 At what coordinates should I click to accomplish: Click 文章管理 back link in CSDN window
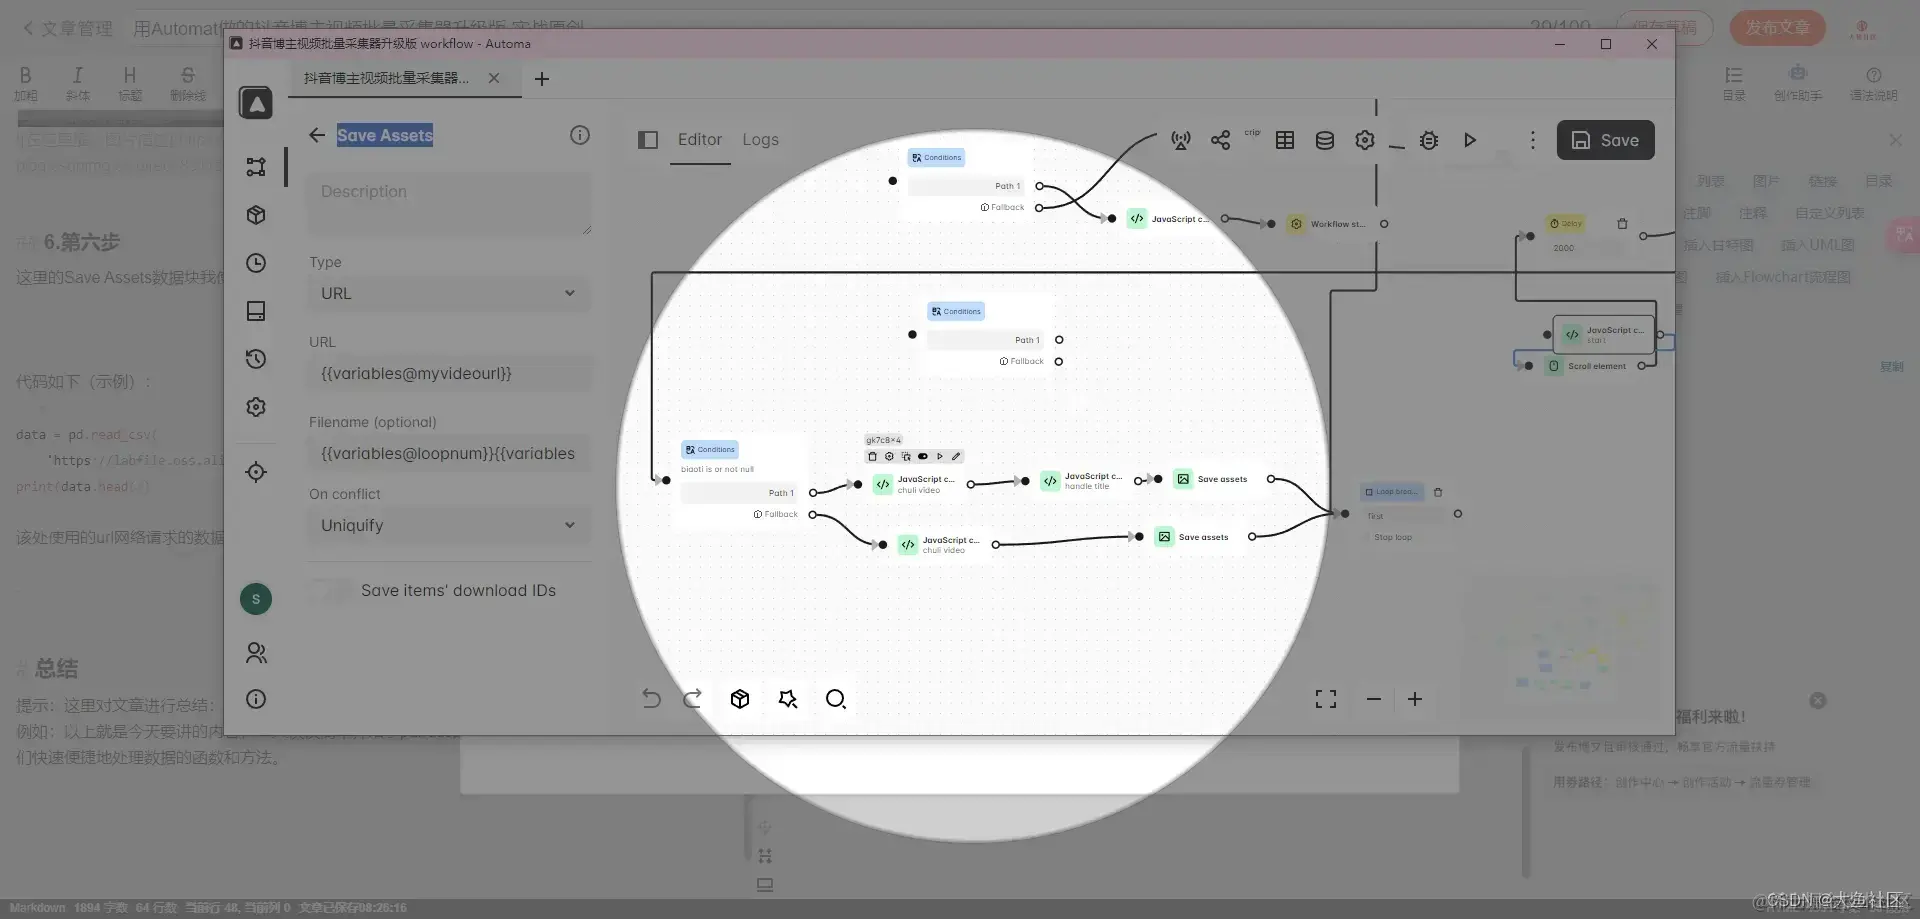tap(68, 29)
